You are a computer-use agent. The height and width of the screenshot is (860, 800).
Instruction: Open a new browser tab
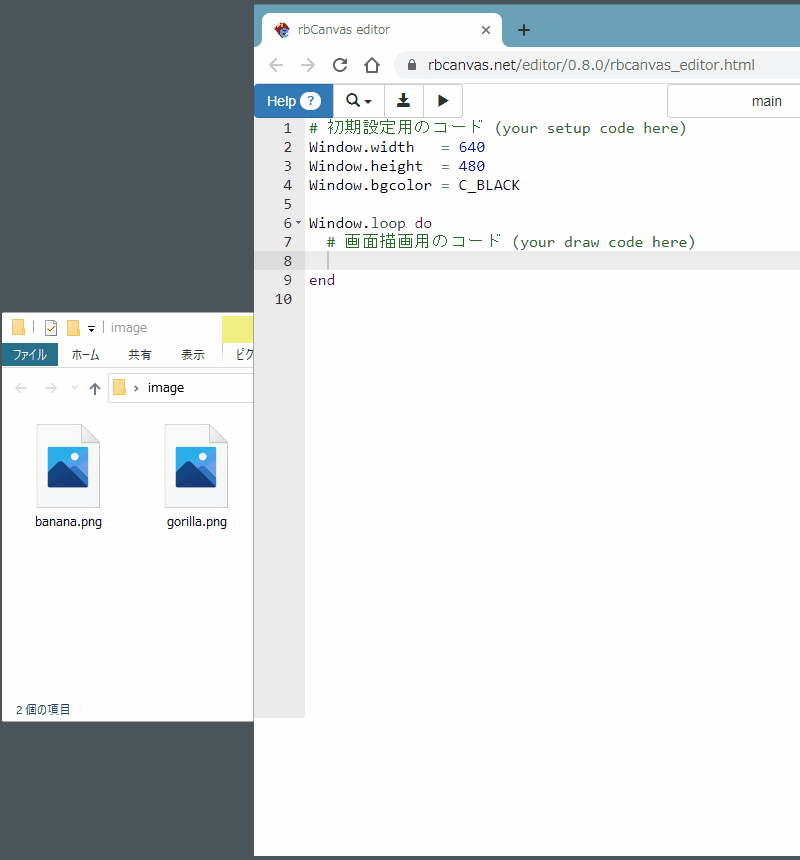(524, 30)
